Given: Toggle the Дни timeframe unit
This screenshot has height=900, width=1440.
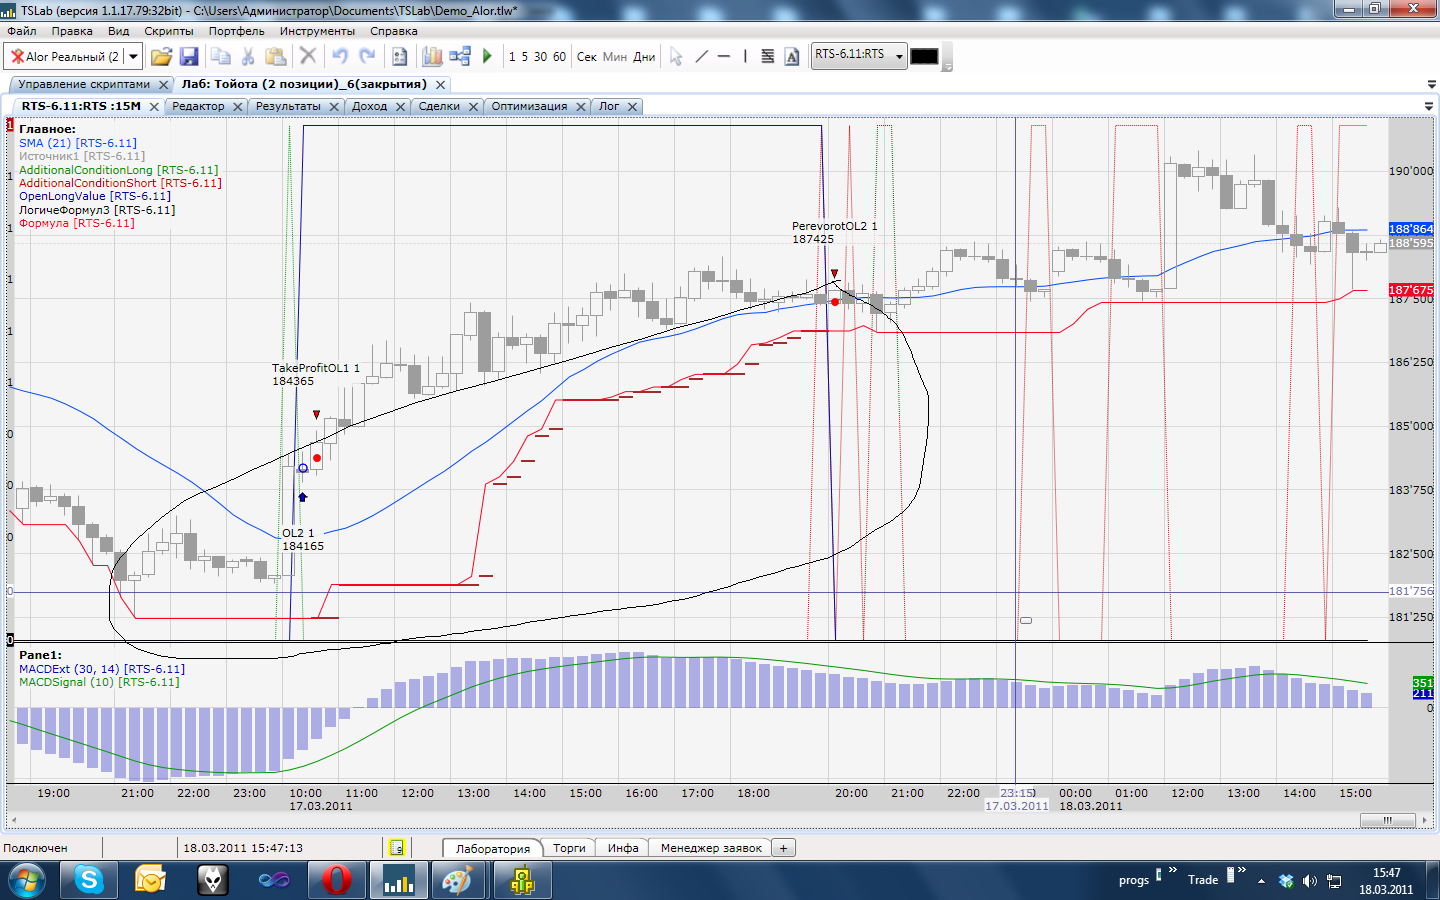Looking at the screenshot, I should point(644,57).
